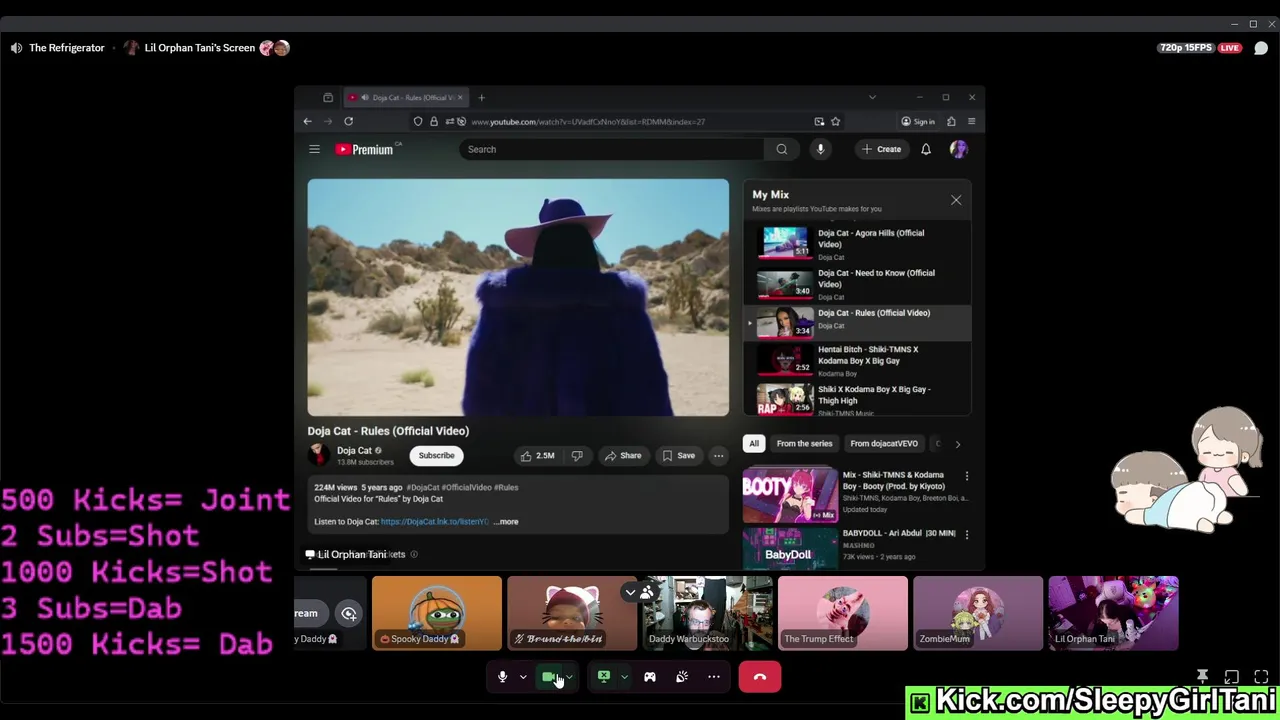Open a new browser tab with plus

coord(481,97)
